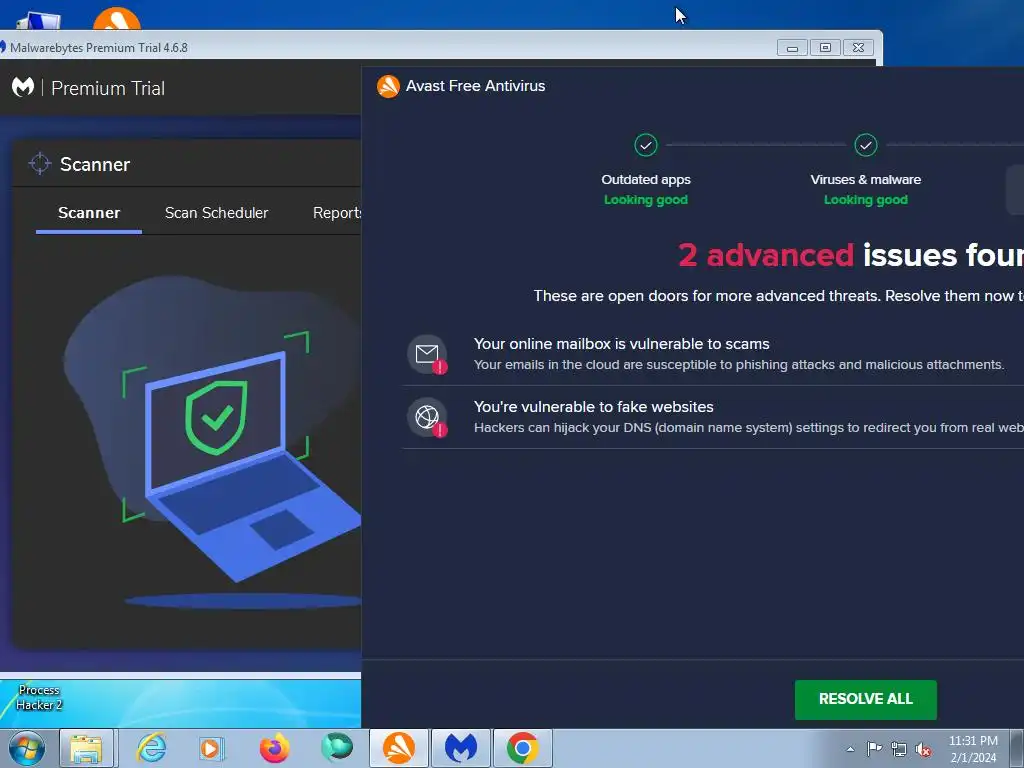Click the mailbox envelope warning icon

(427, 354)
